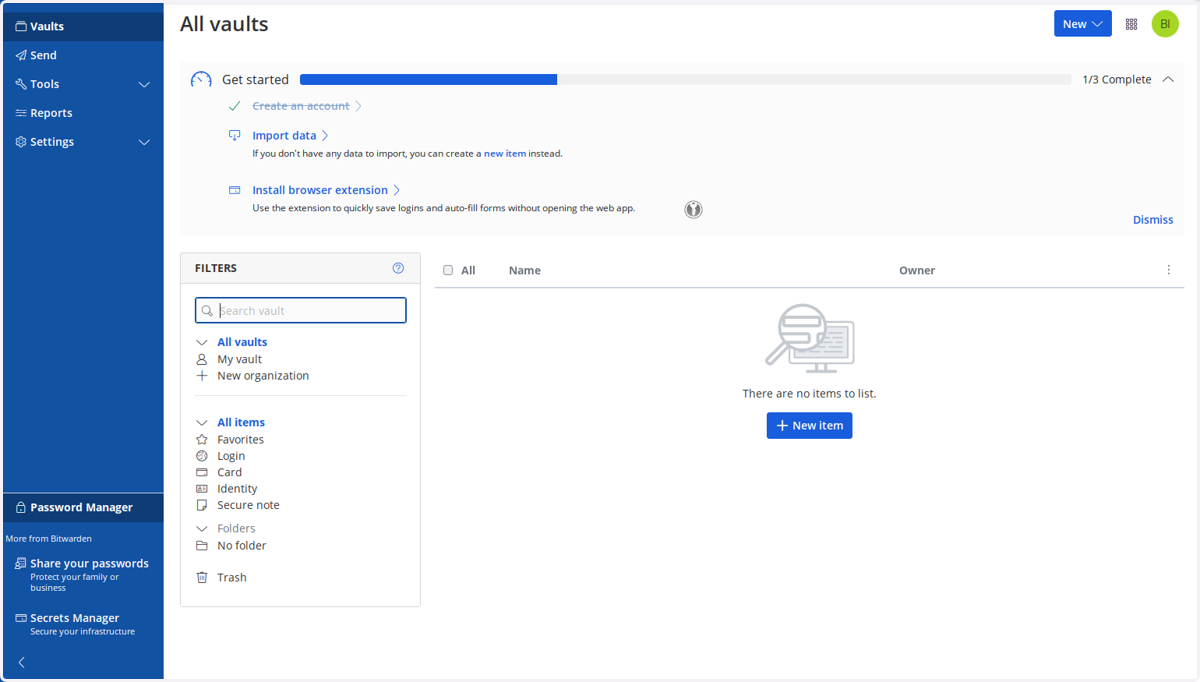
Task: Collapse the Folders chevron
Action: pos(202,529)
